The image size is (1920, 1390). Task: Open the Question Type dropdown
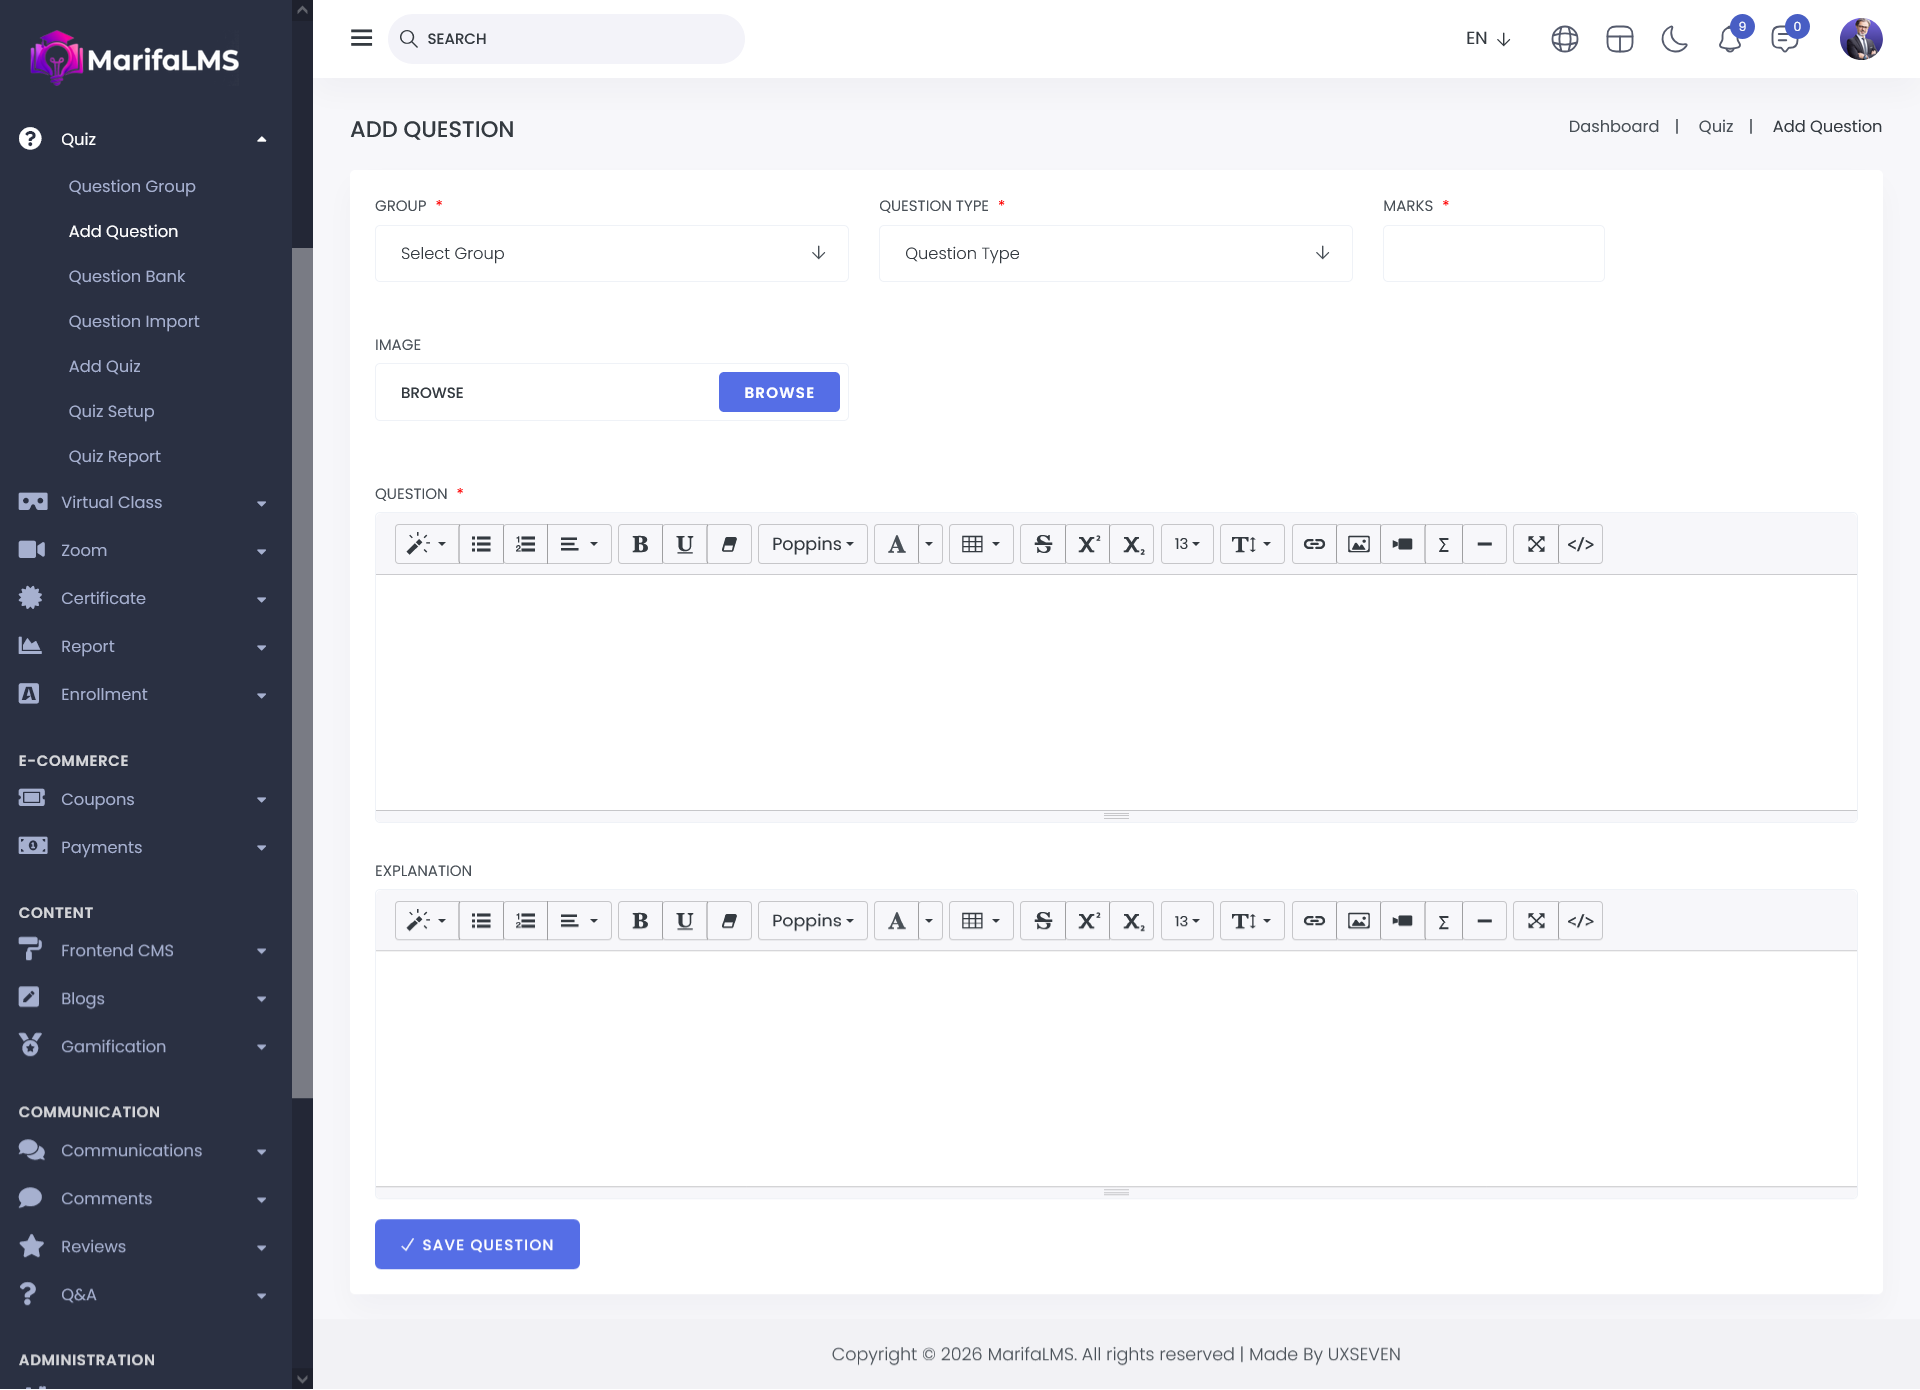(1115, 253)
